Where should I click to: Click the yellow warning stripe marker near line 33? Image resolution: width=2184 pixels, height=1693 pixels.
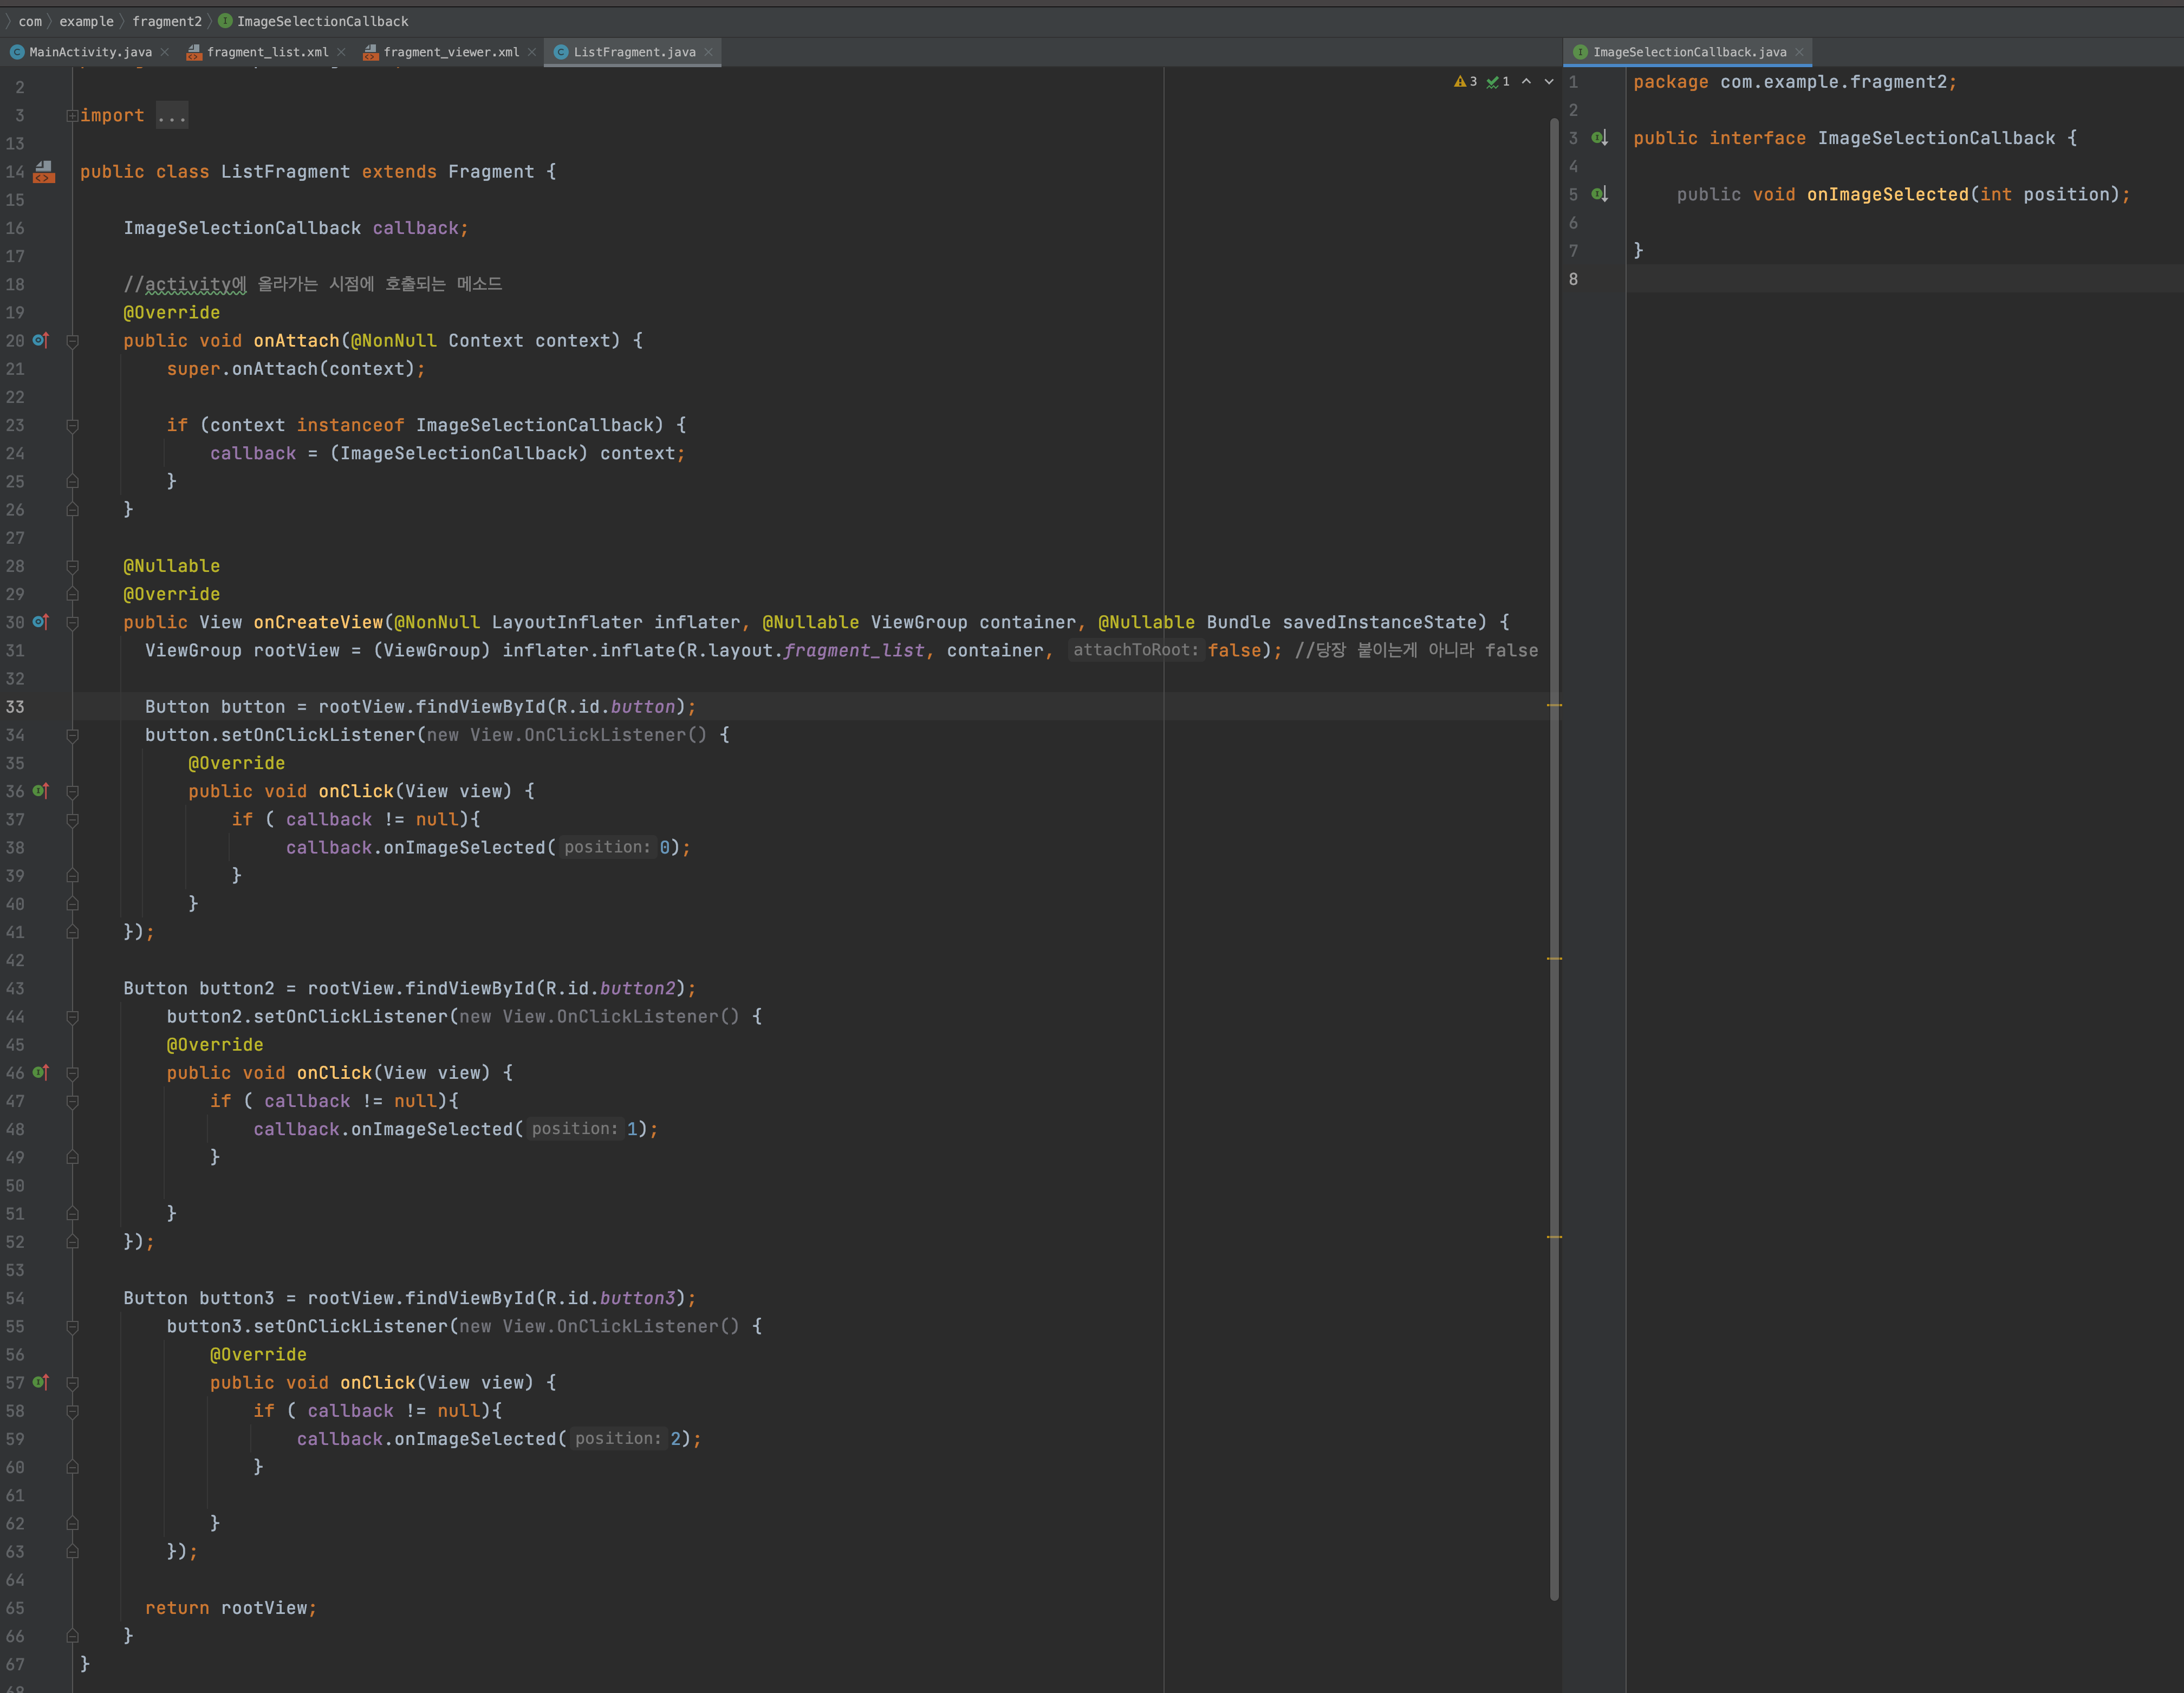(1554, 706)
